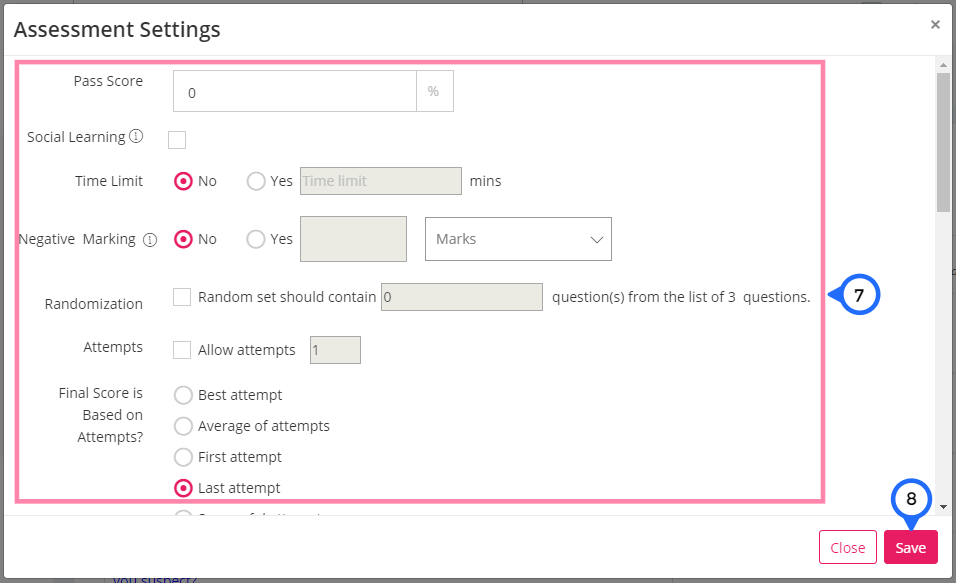
Task: Tick the Randomization random set checkbox
Action: tap(182, 297)
